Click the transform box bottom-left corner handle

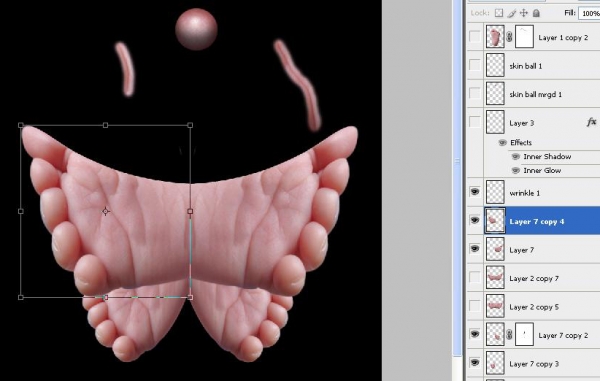(21, 297)
